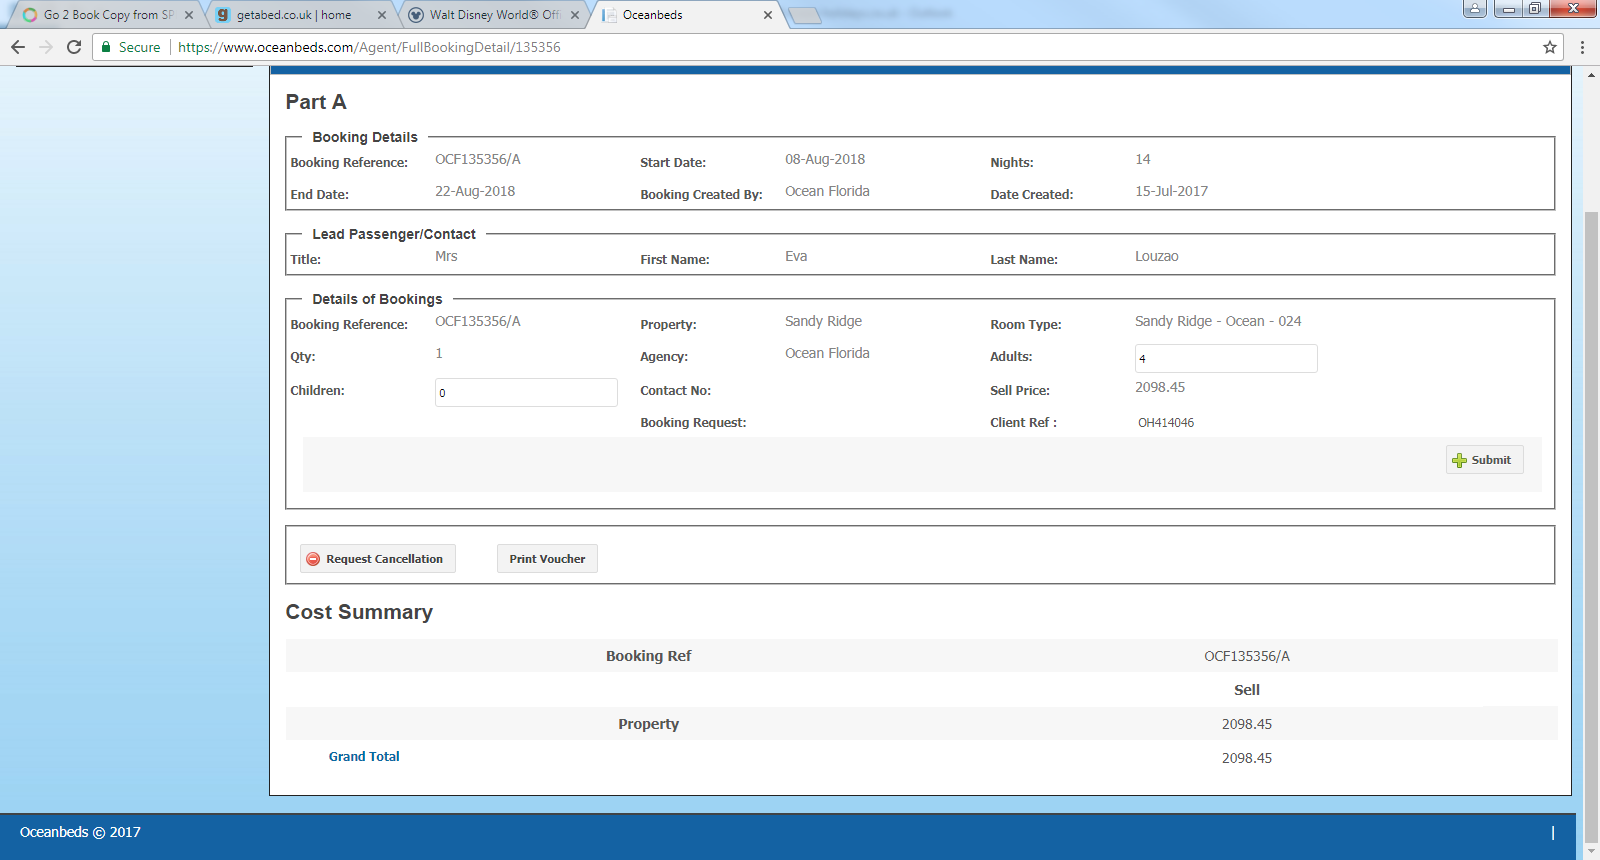Click the Oceanbeds © 2017 footer text
The height and width of the screenshot is (860, 1600).
click(80, 832)
